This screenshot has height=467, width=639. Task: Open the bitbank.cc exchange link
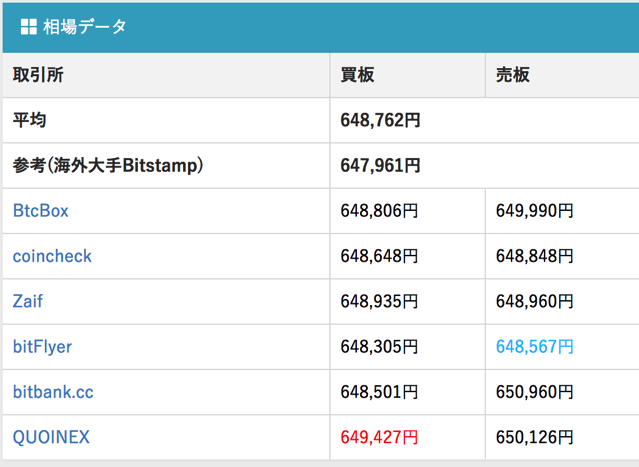tap(53, 392)
